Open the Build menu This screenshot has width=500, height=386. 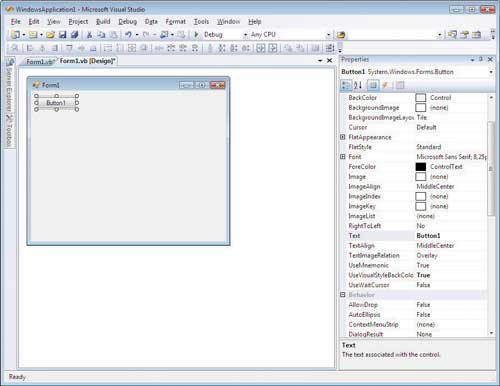coord(103,22)
